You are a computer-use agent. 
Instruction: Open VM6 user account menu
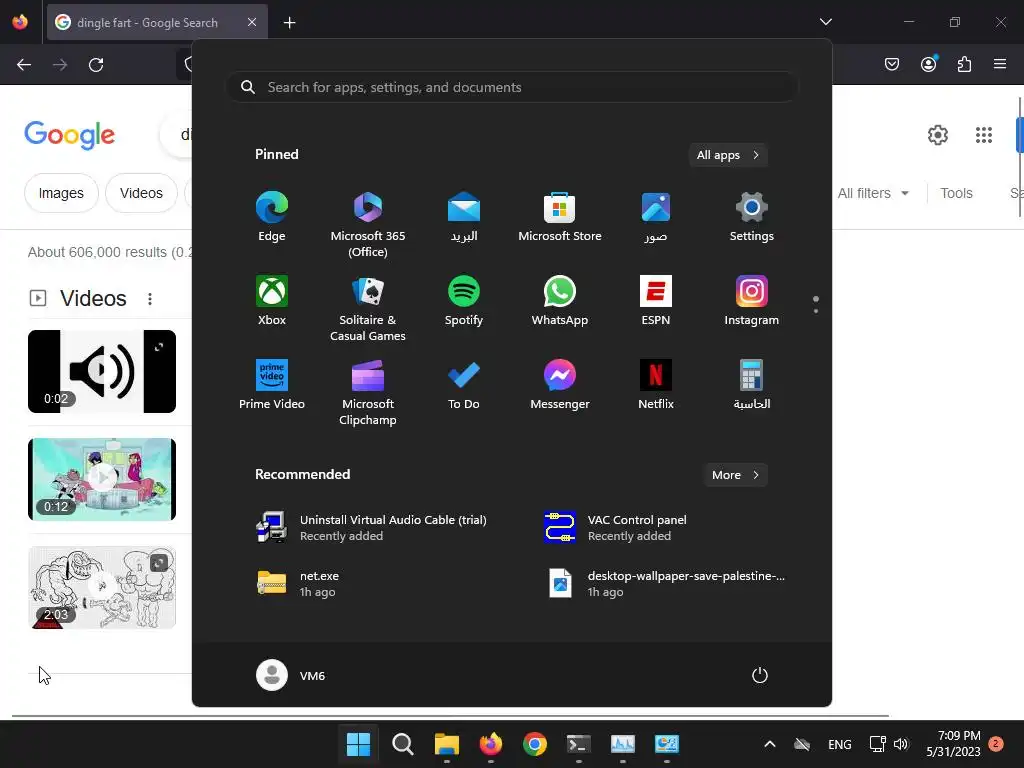coord(291,675)
